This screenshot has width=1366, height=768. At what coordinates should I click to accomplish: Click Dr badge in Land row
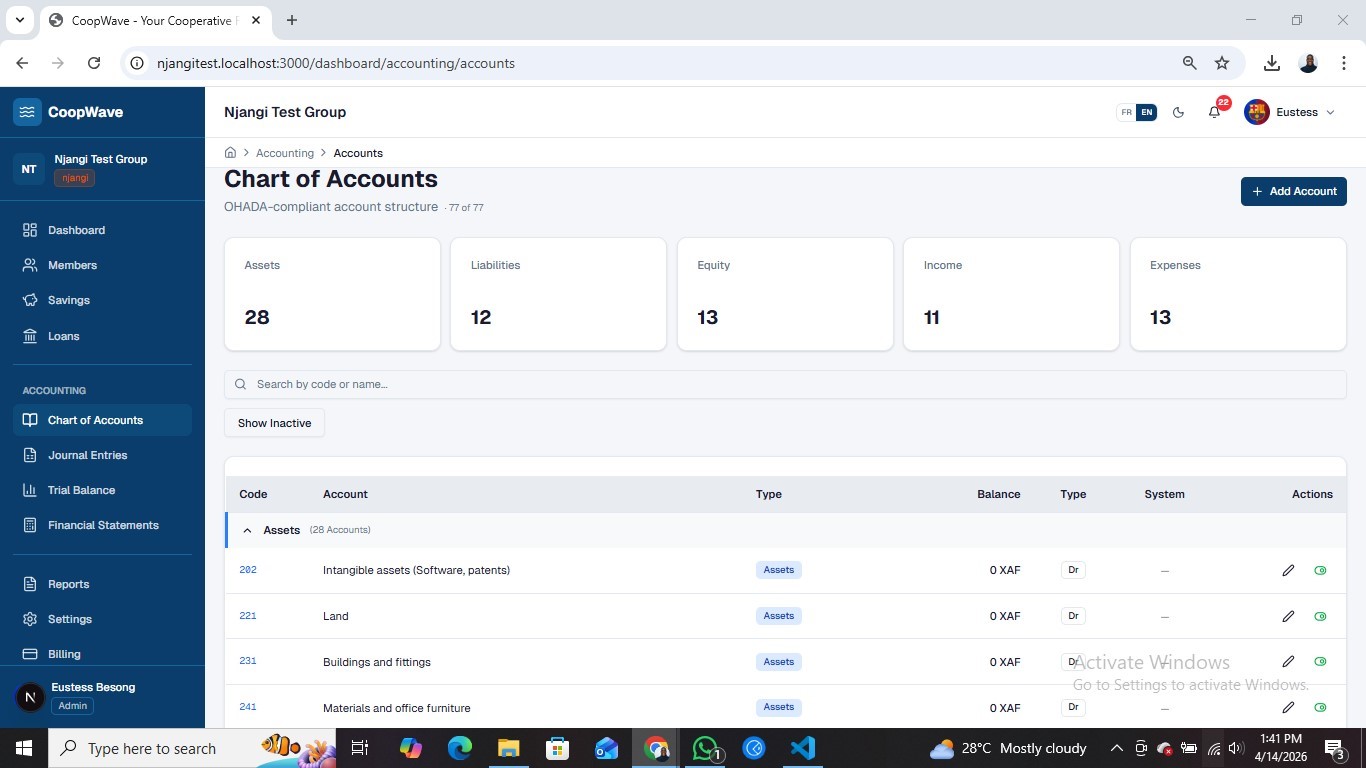[x=1073, y=616]
